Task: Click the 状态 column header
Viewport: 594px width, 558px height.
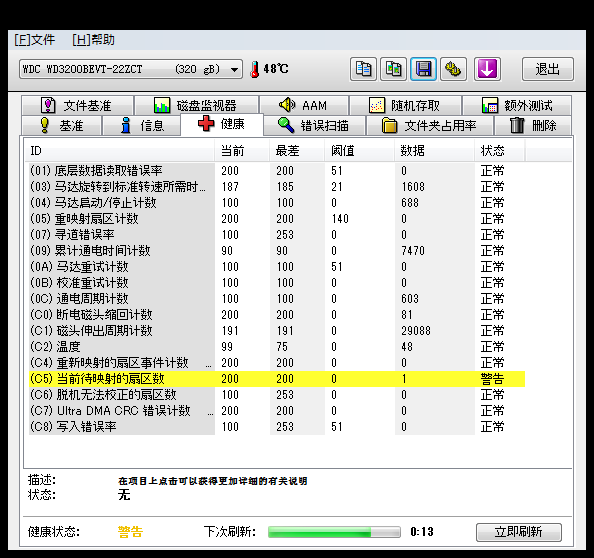Action: (499, 151)
